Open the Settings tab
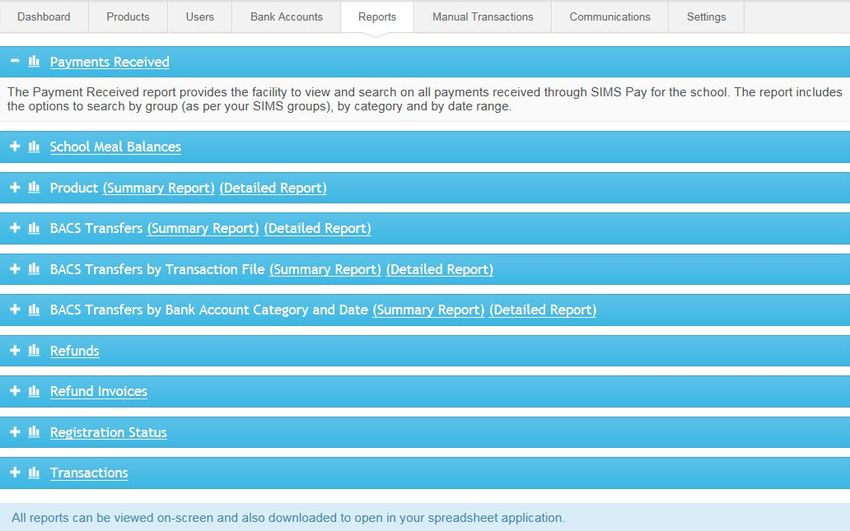 [x=706, y=17]
